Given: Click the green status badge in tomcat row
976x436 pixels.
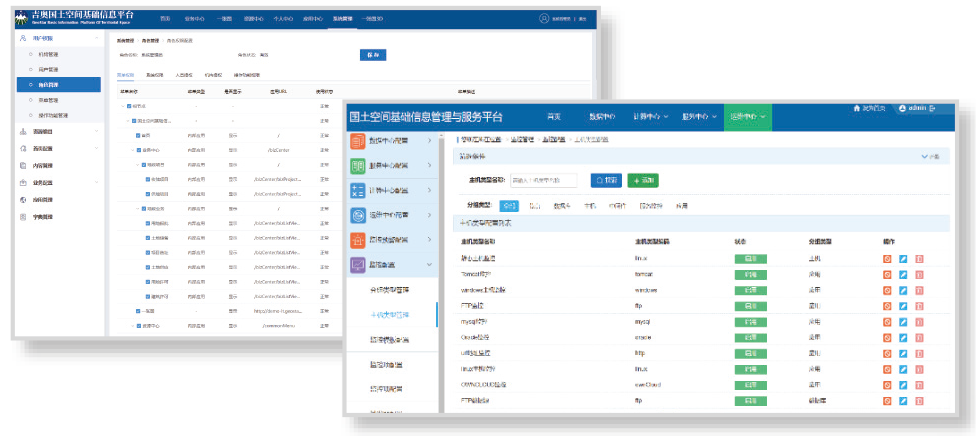Looking at the screenshot, I should point(750,275).
